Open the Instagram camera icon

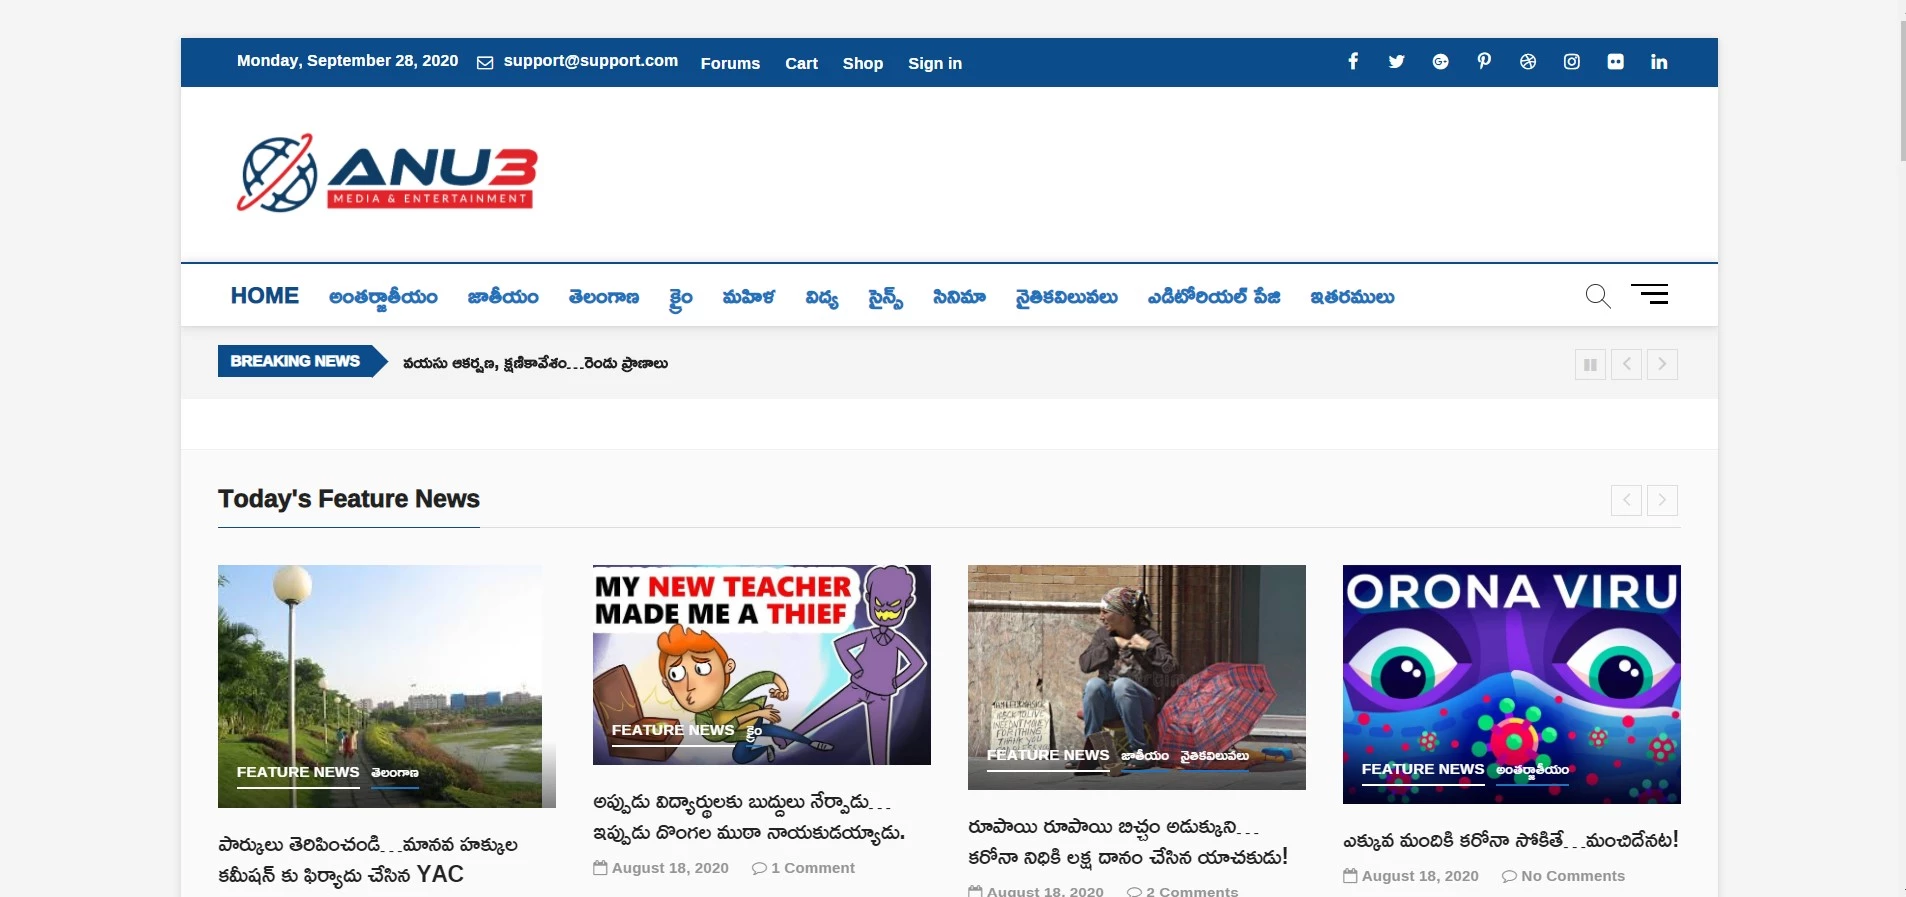pyautogui.click(x=1572, y=62)
